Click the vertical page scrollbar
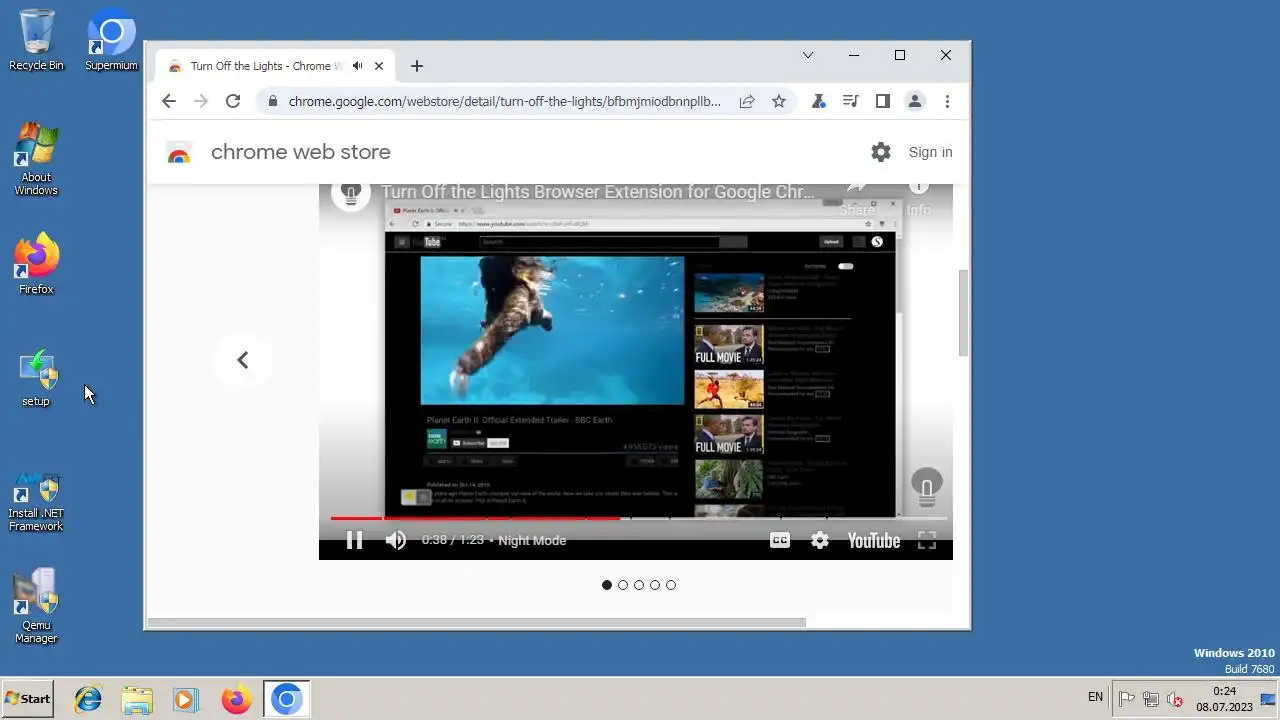The height and width of the screenshot is (720, 1280). pyautogui.click(x=963, y=313)
